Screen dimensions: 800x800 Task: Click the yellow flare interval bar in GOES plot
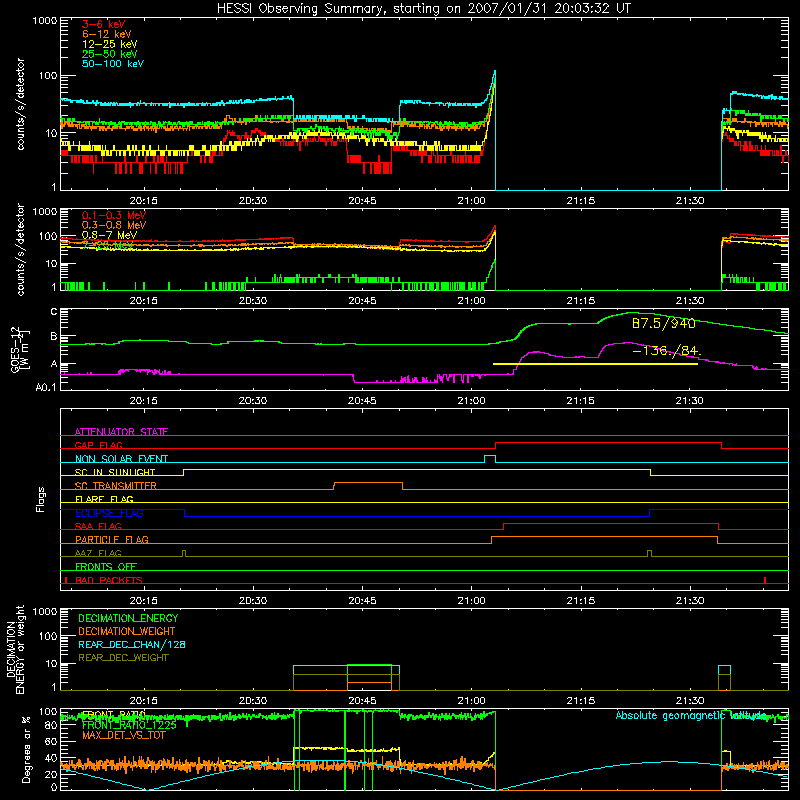[x=595, y=364]
